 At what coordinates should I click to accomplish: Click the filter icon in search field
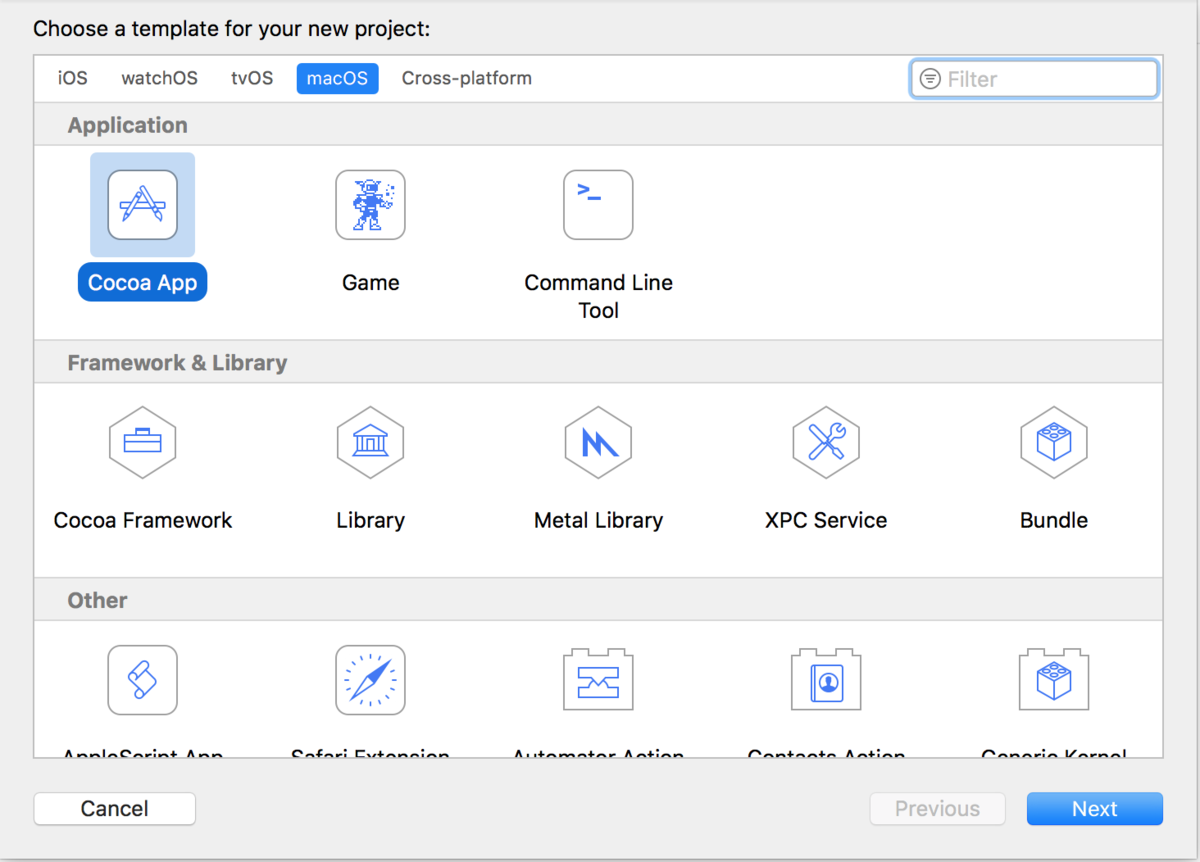[930, 79]
